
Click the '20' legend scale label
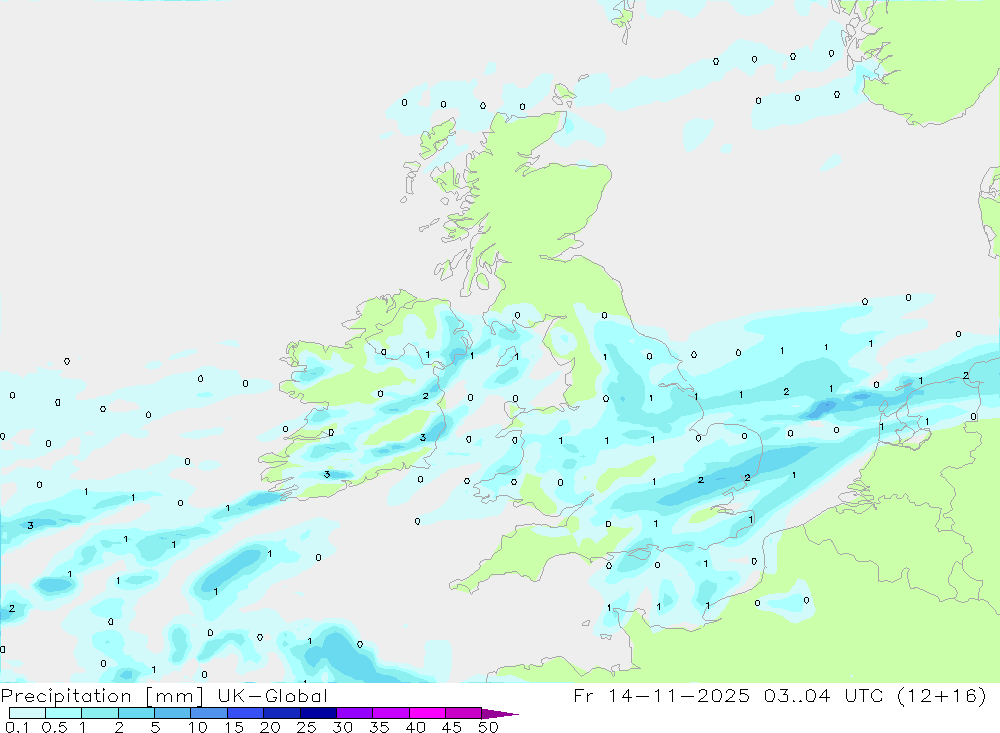(270, 727)
